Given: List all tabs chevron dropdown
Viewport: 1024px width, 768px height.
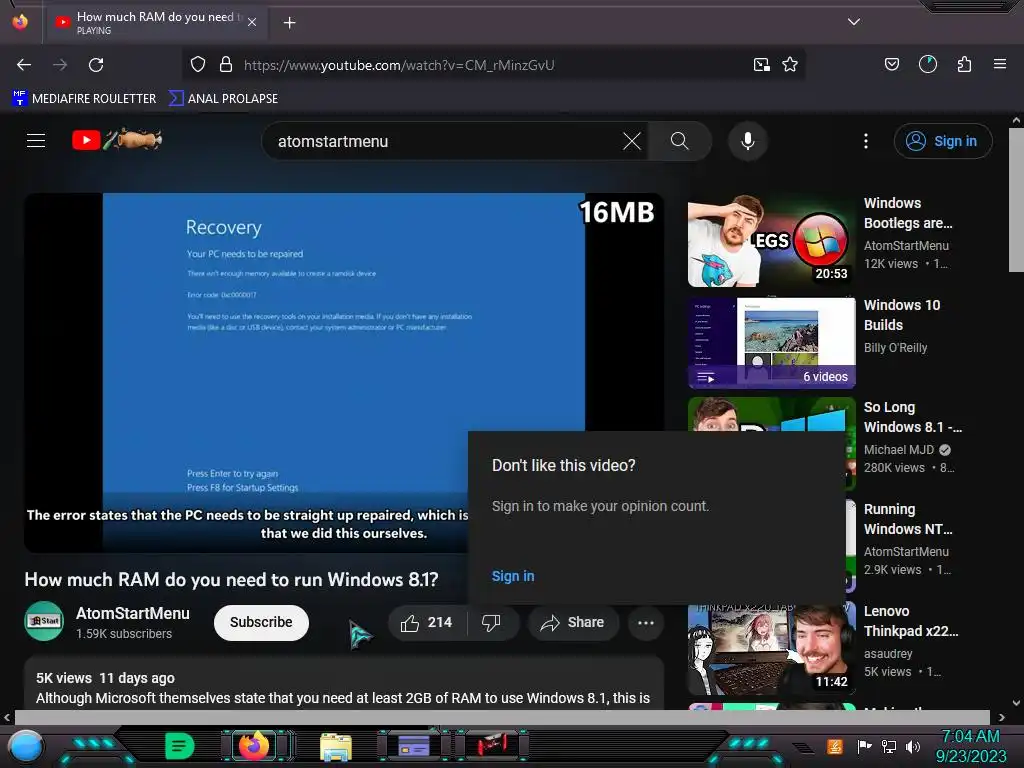Looking at the screenshot, I should (x=854, y=22).
